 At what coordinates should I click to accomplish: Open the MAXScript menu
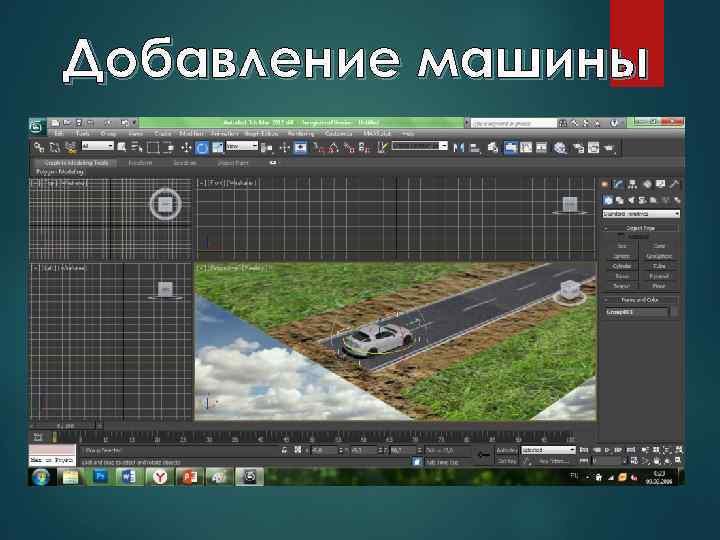[377, 134]
